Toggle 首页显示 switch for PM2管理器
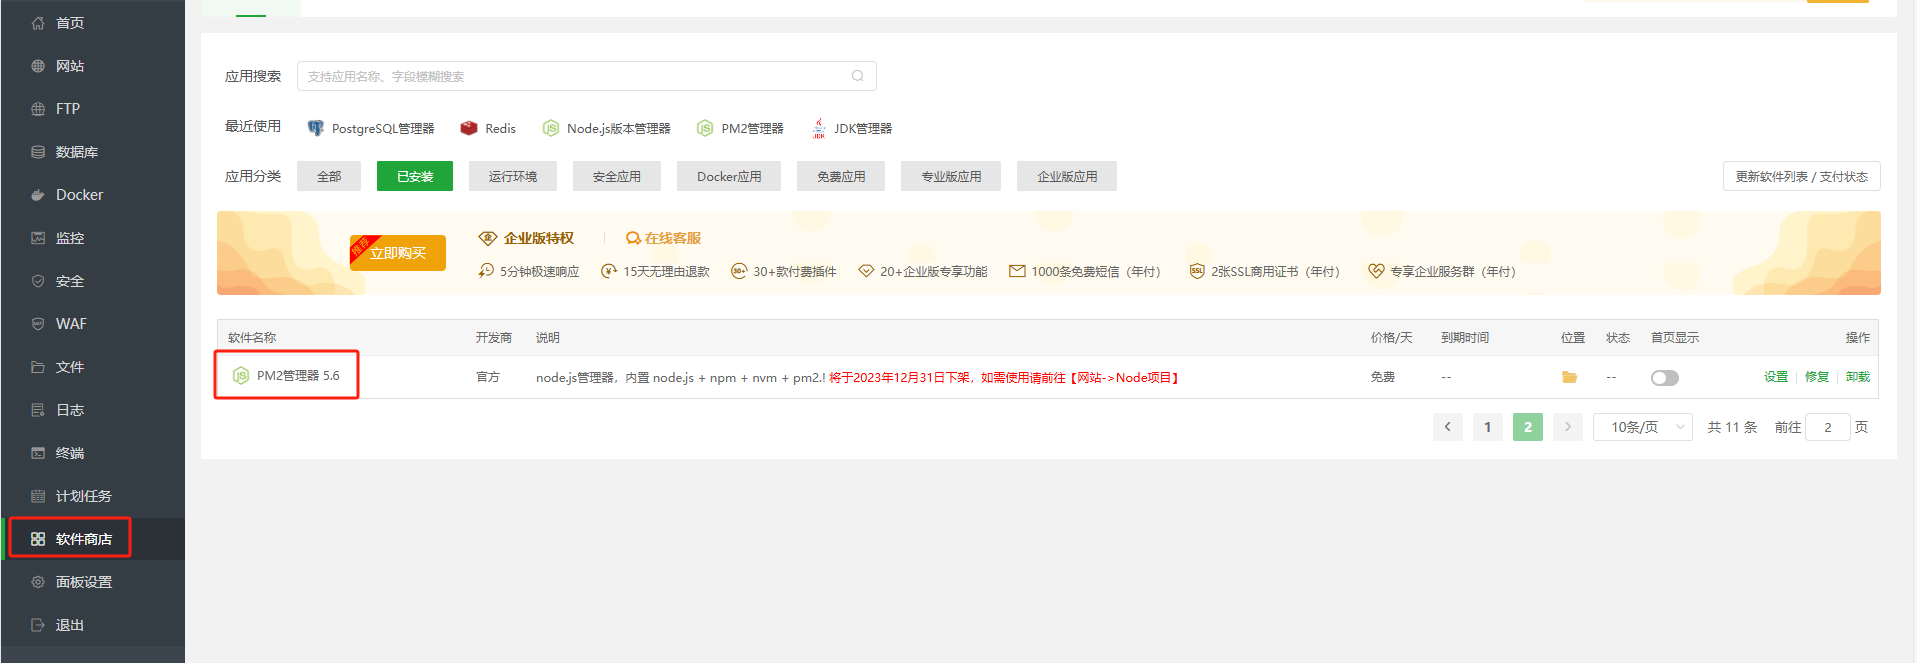Screen dimensions: 1917x663 pos(1665,377)
